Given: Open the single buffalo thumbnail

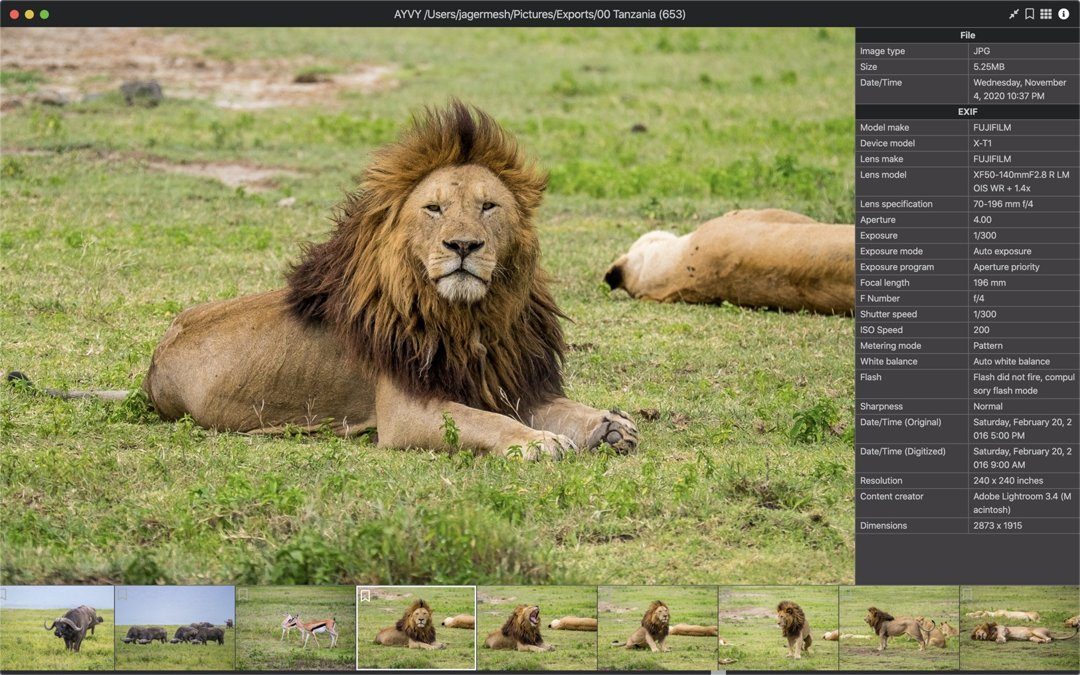Looking at the screenshot, I should (x=57, y=627).
